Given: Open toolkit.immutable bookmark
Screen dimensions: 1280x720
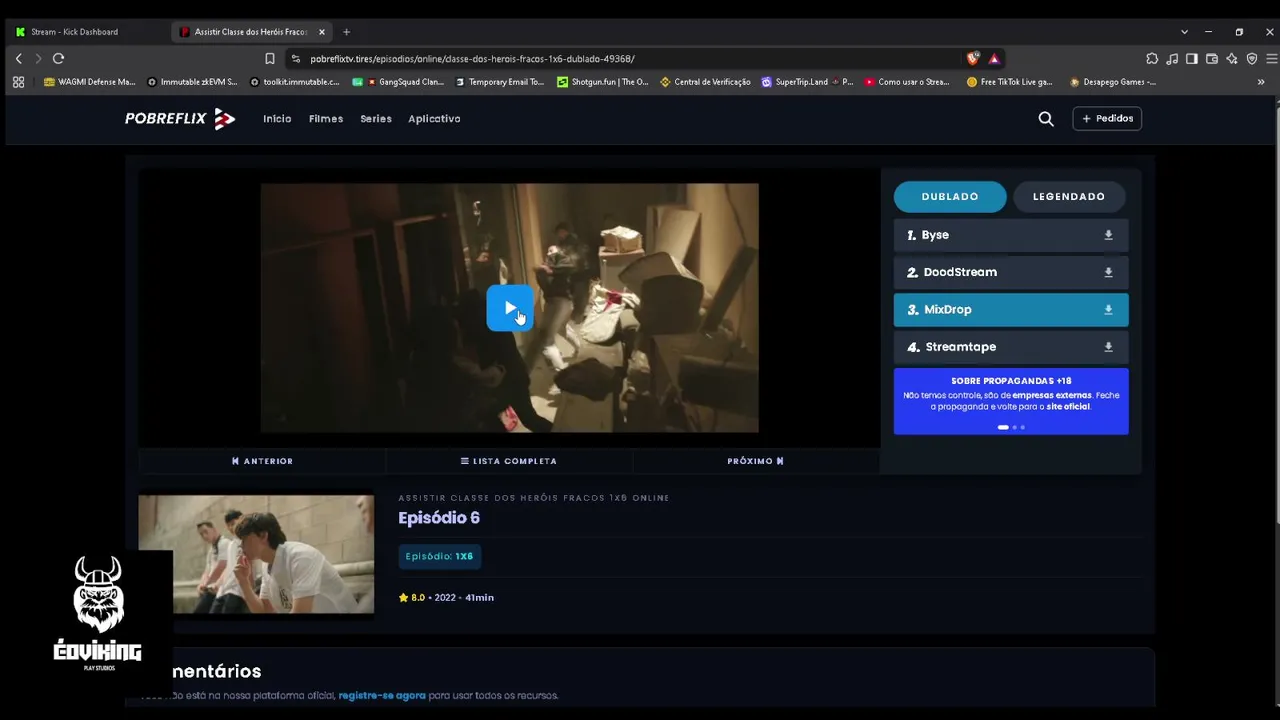Looking at the screenshot, I should tap(295, 82).
